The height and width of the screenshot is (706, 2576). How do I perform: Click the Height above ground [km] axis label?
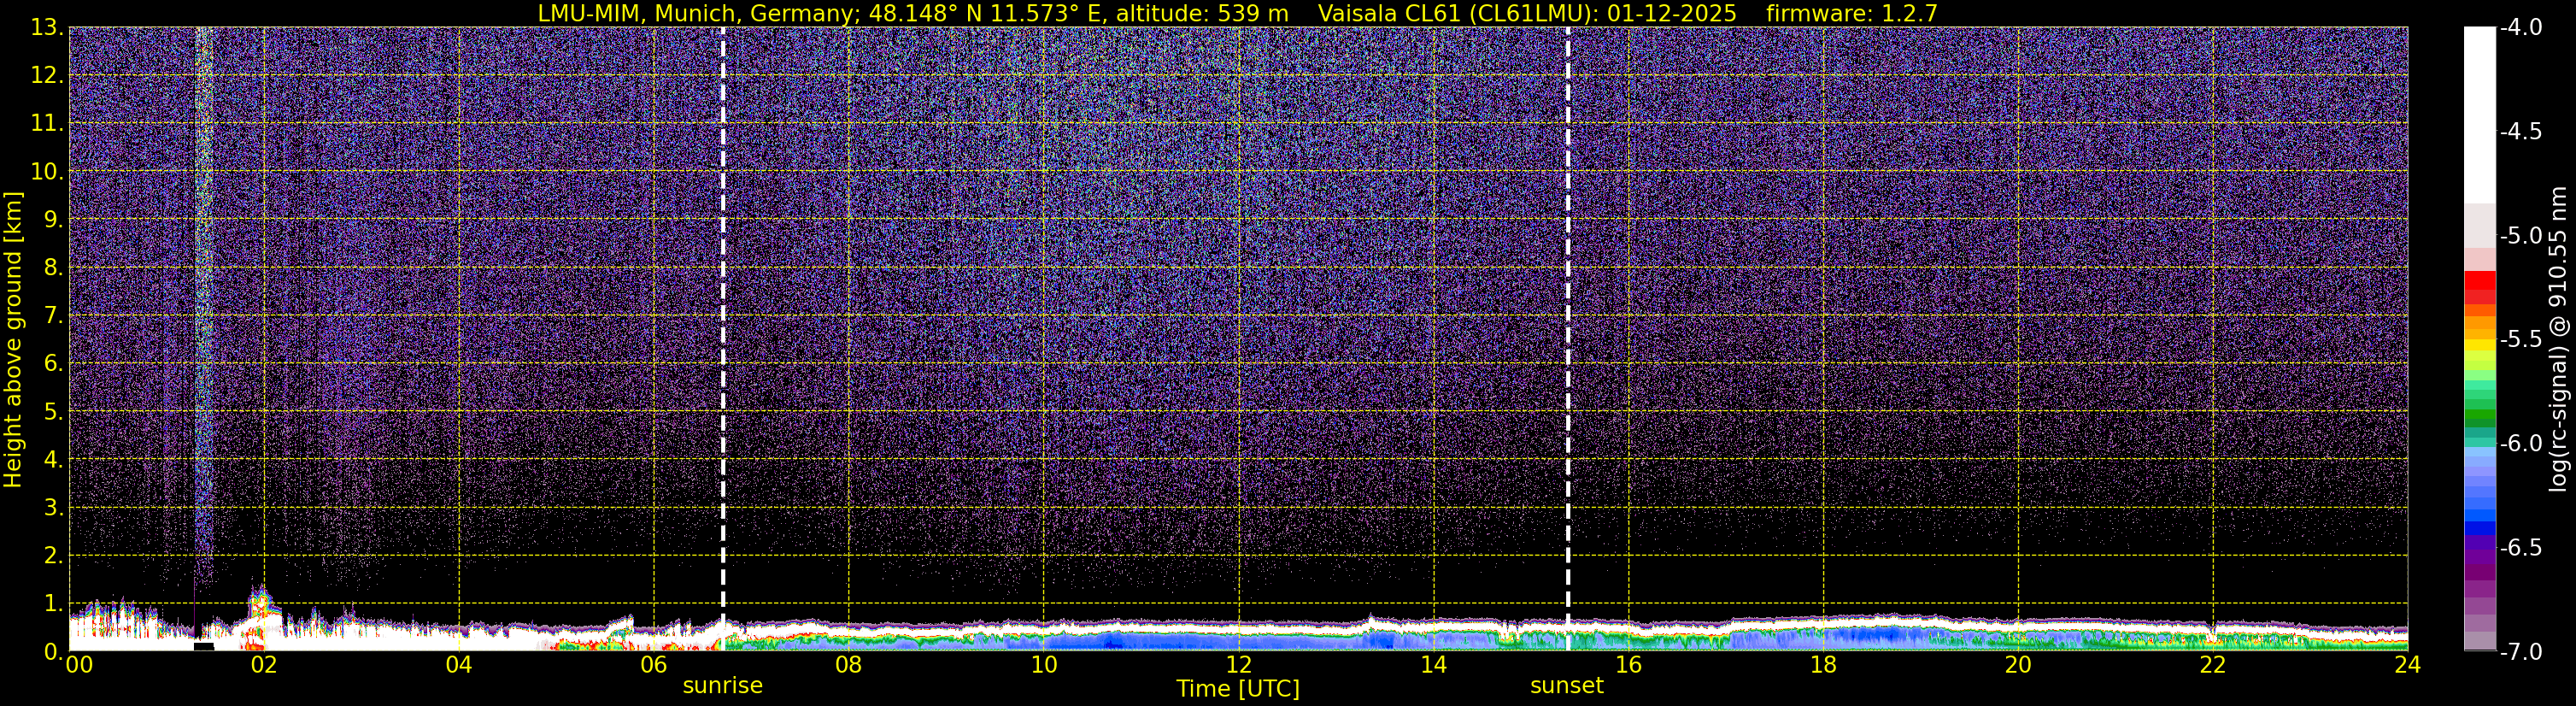click(x=13, y=340)
